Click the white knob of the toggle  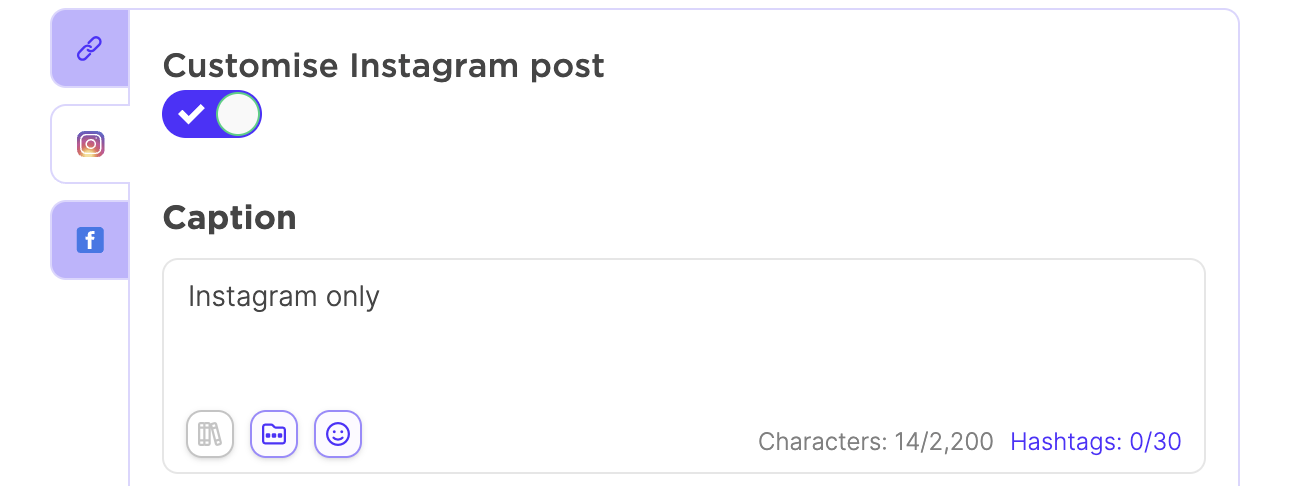[238, 115]
